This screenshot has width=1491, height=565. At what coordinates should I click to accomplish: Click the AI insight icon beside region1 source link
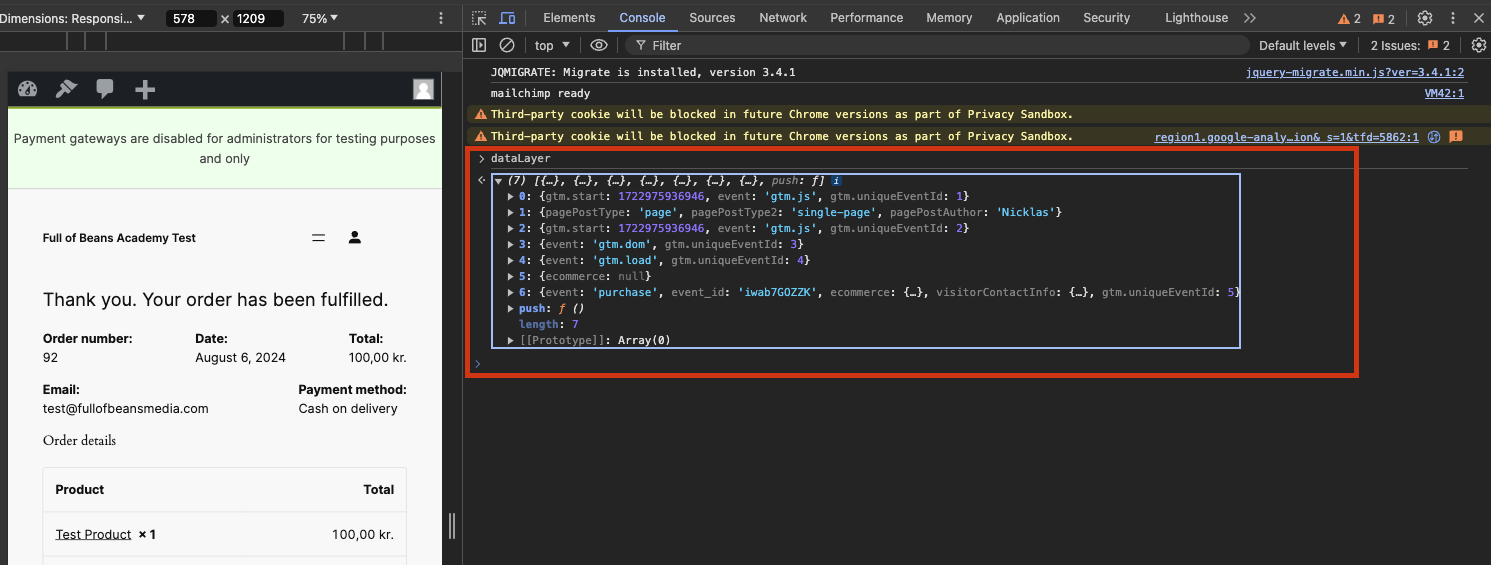1434,137
